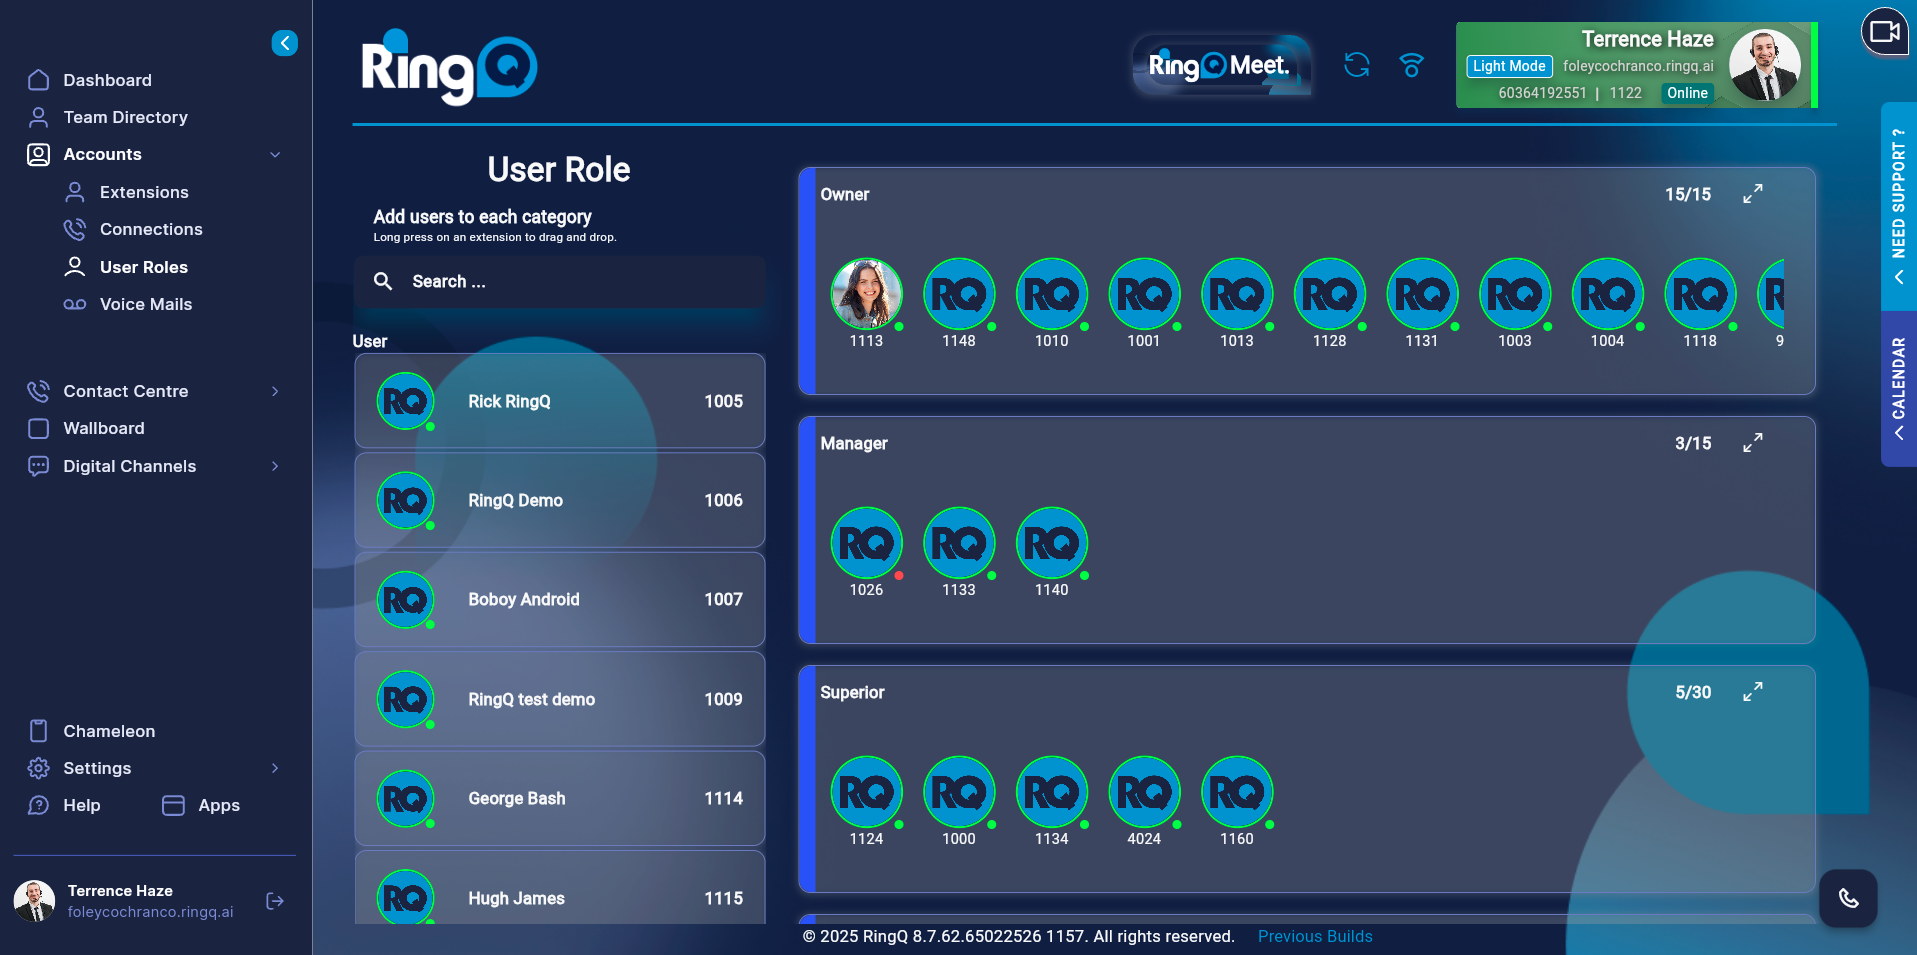Click the network status icon in the header
The width and height of the screenshot is (1917, 955).
tap(1411, 65)
